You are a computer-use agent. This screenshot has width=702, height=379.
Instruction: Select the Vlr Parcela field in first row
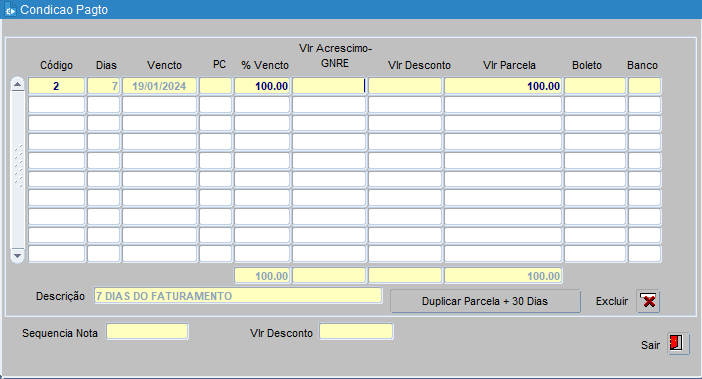coord(503,86)
